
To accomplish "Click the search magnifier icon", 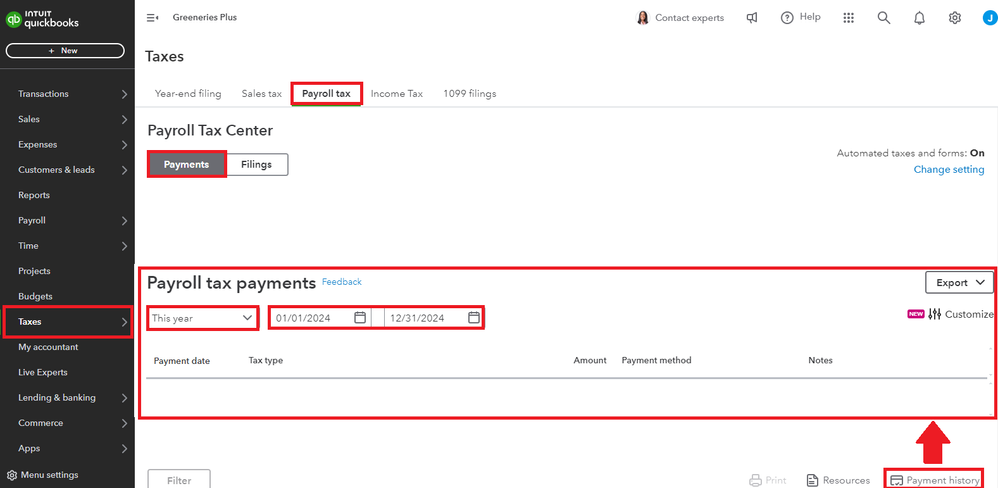I will point(883,18).
